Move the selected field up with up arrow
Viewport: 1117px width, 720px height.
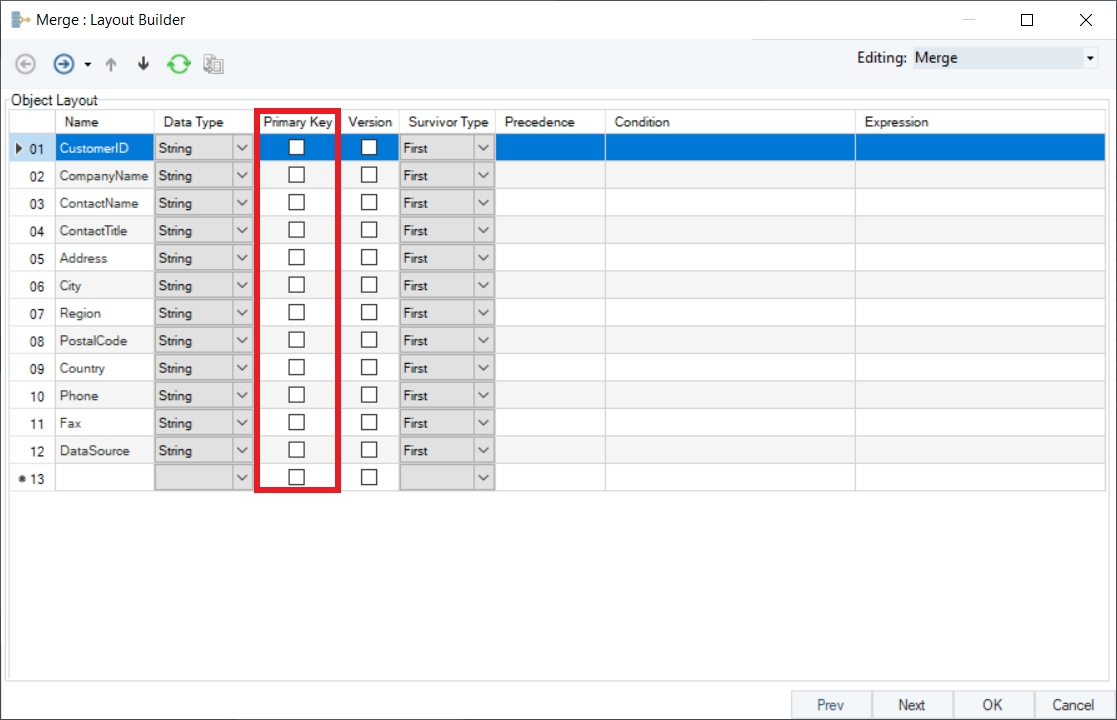[x=111, y=64]
